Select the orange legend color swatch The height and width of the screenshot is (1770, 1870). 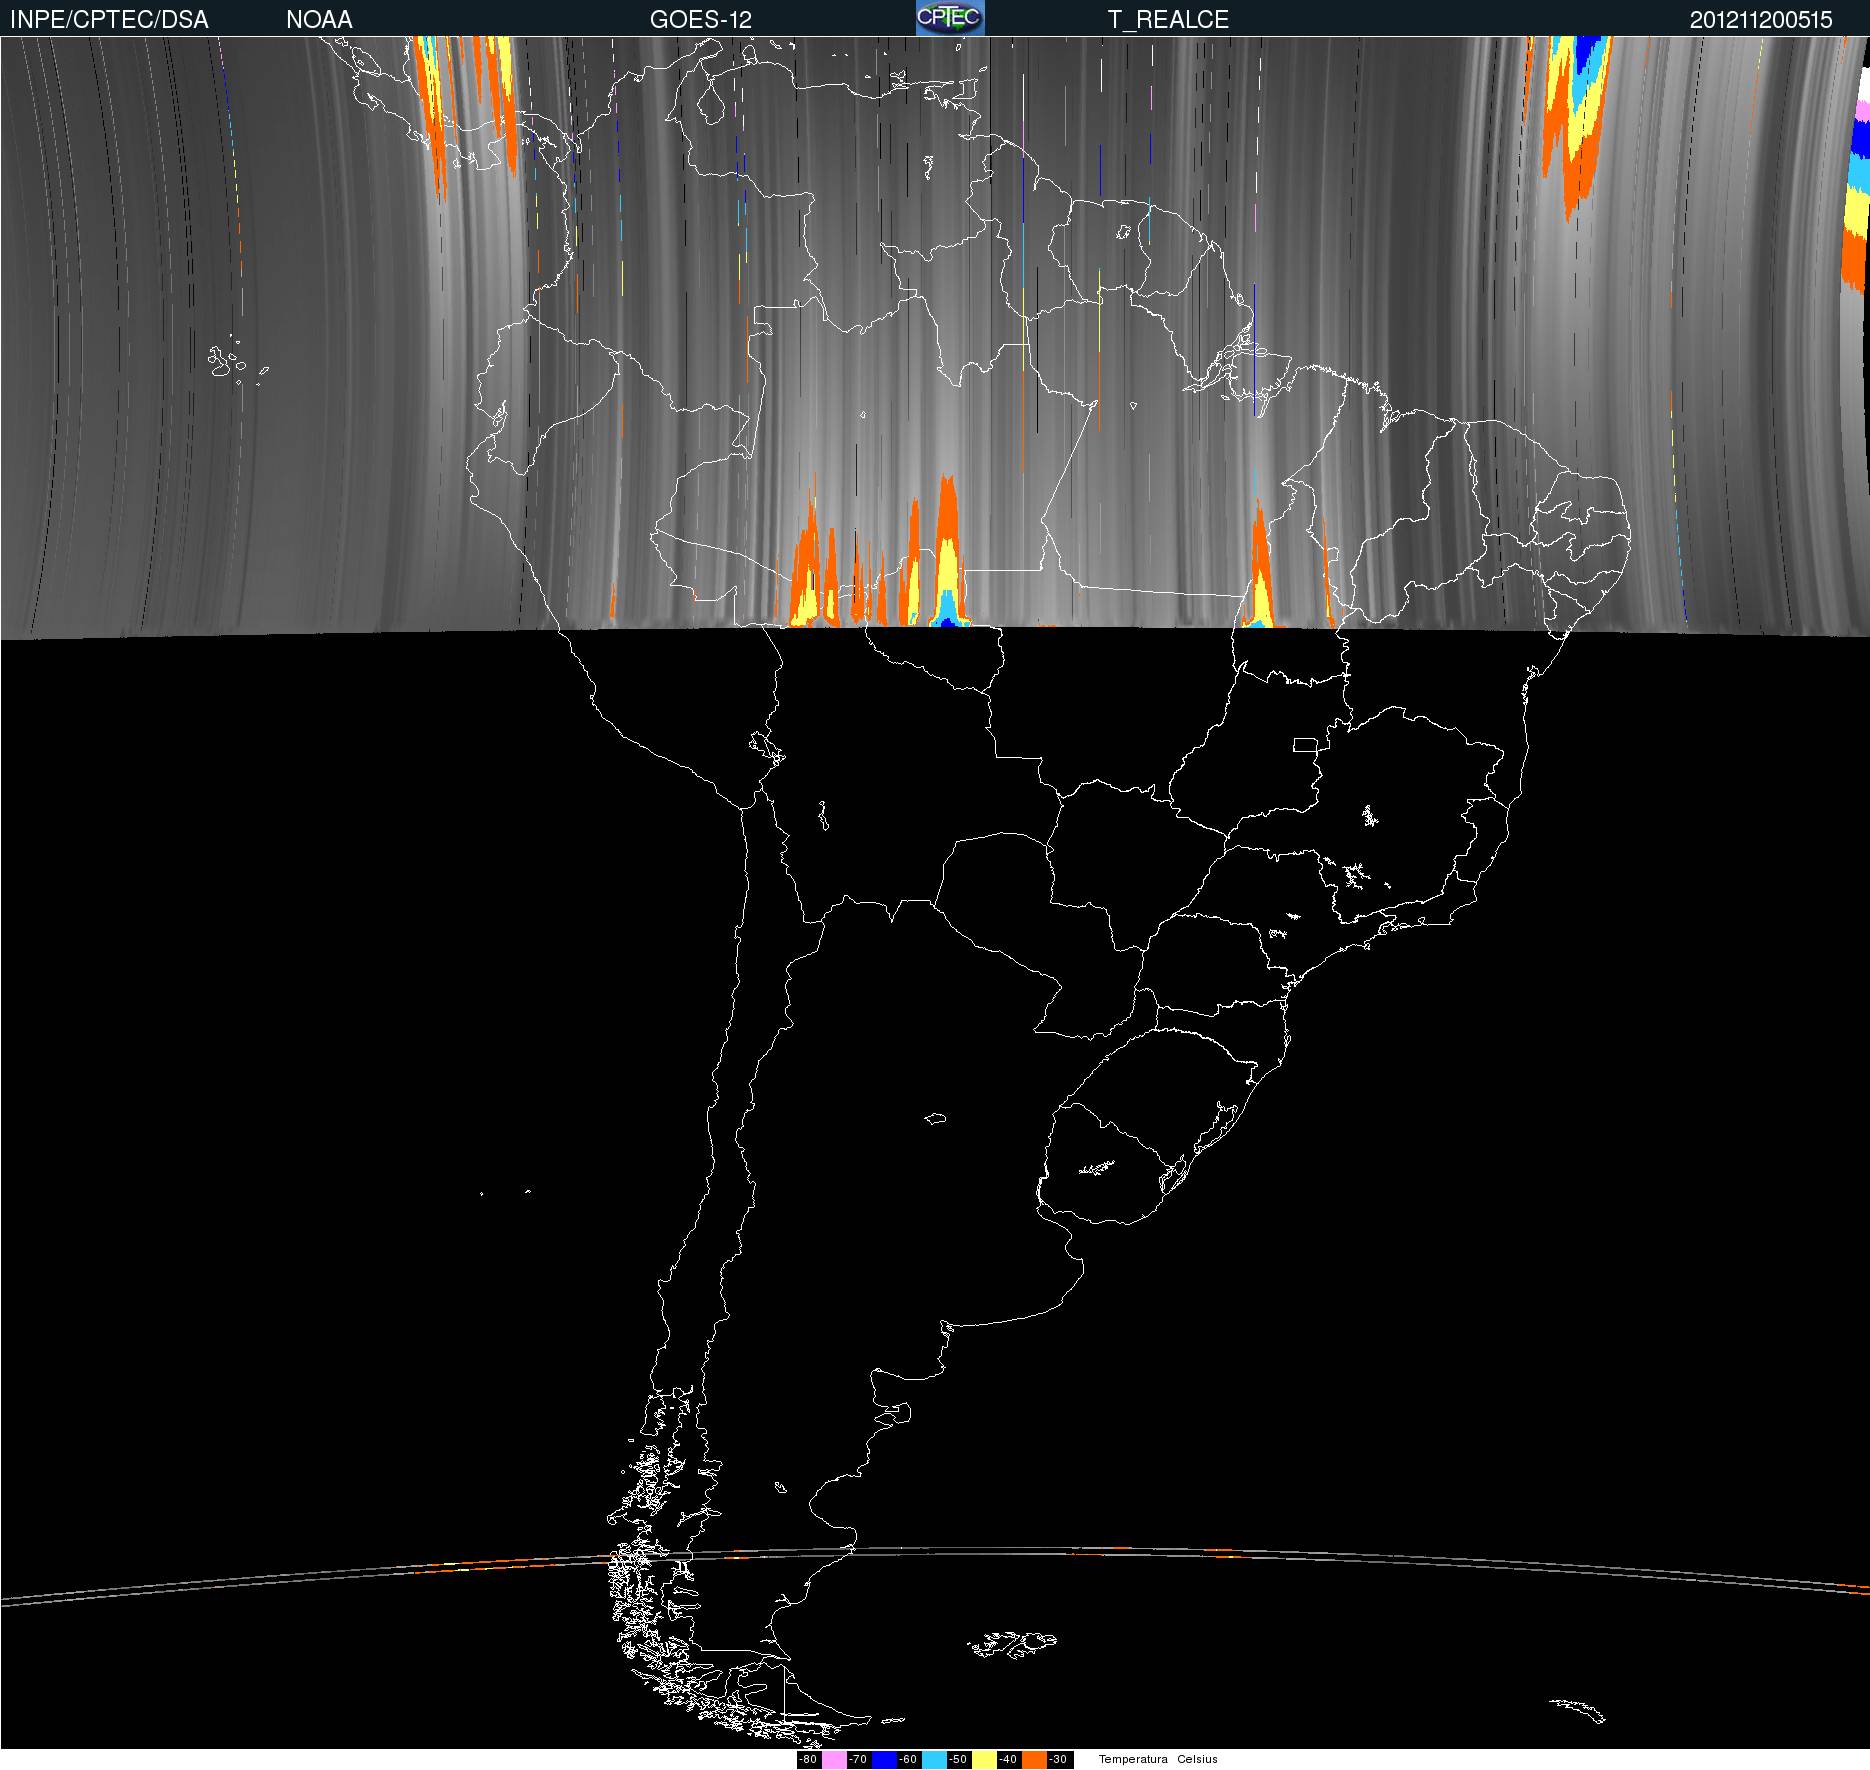pos(1034,1760)
